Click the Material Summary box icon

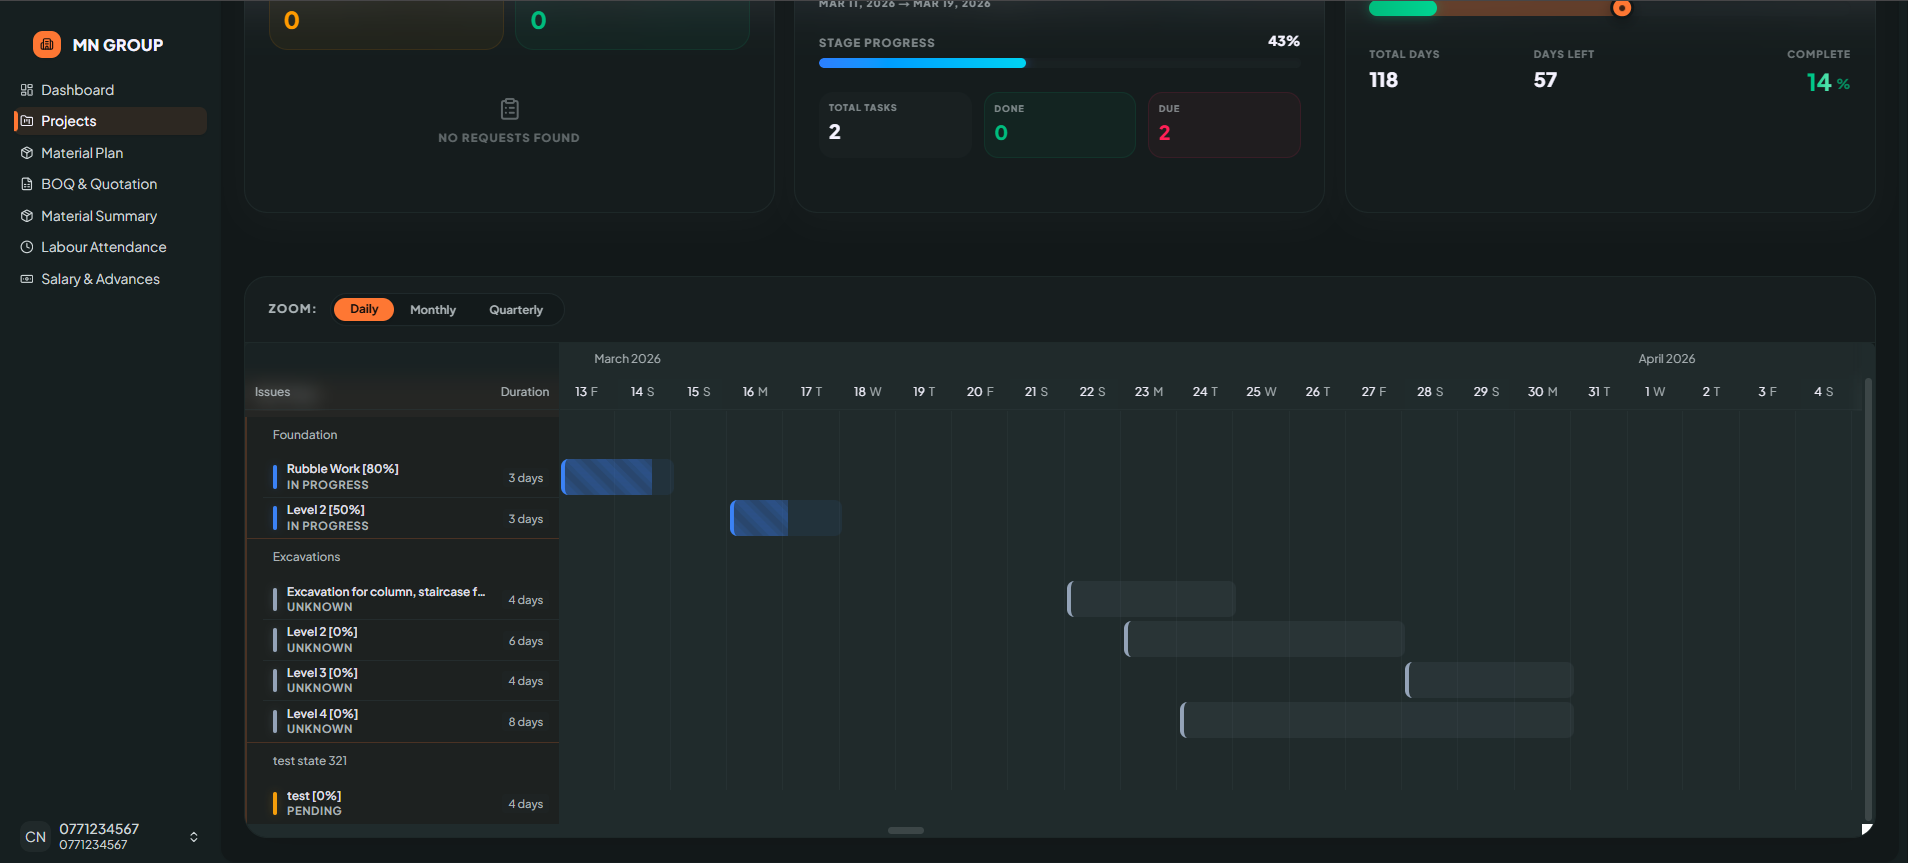[27, 216]
